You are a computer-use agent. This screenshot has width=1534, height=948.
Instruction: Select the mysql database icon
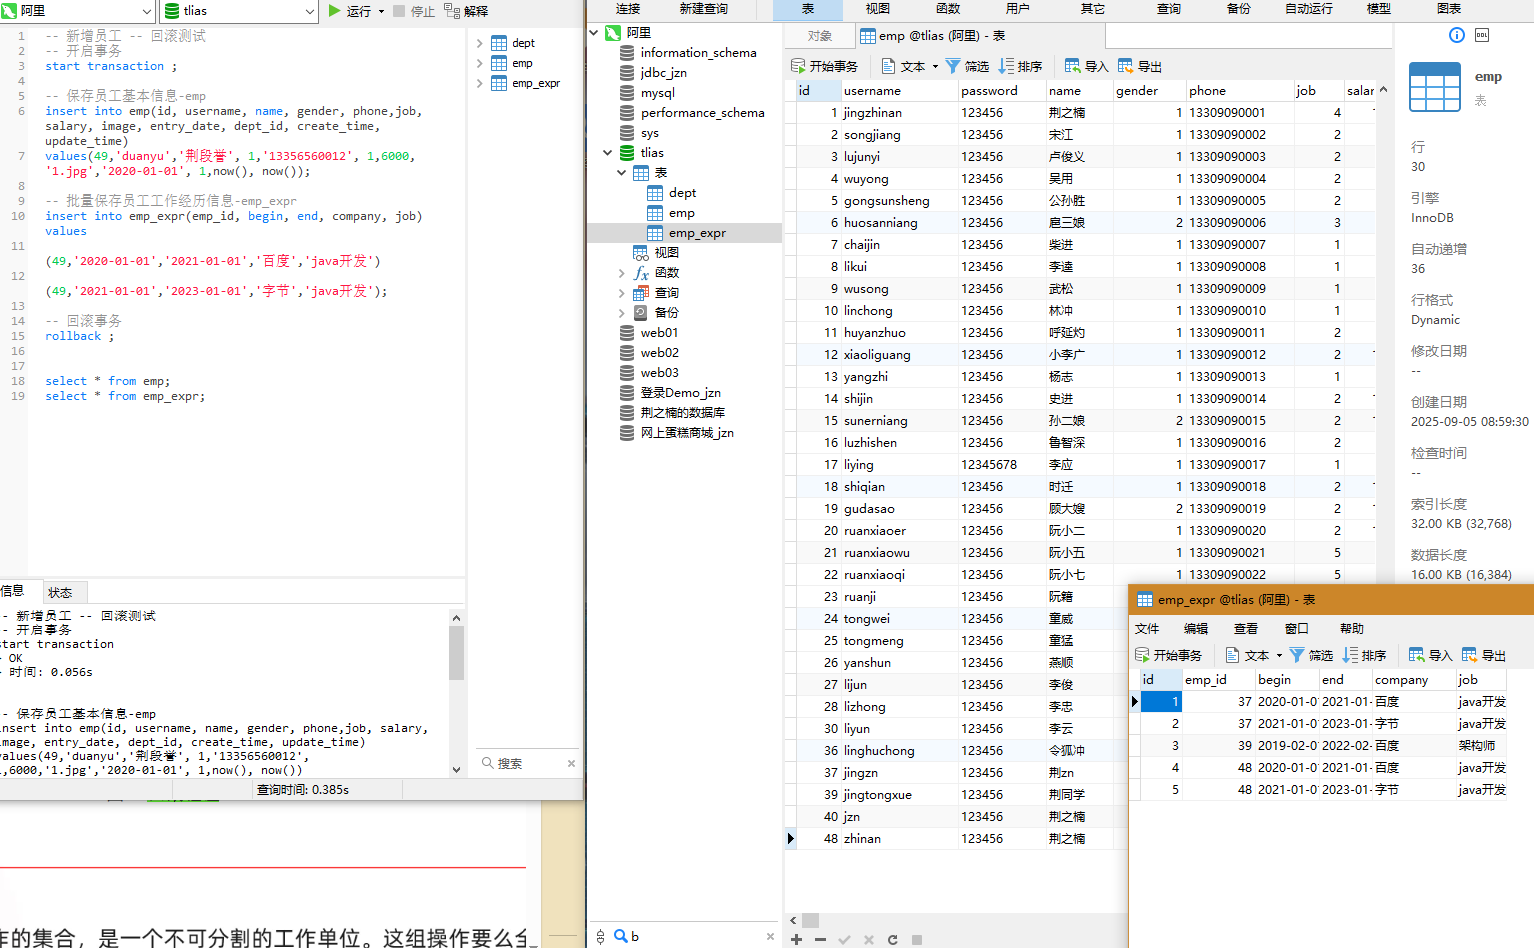[x=627, y=93]
